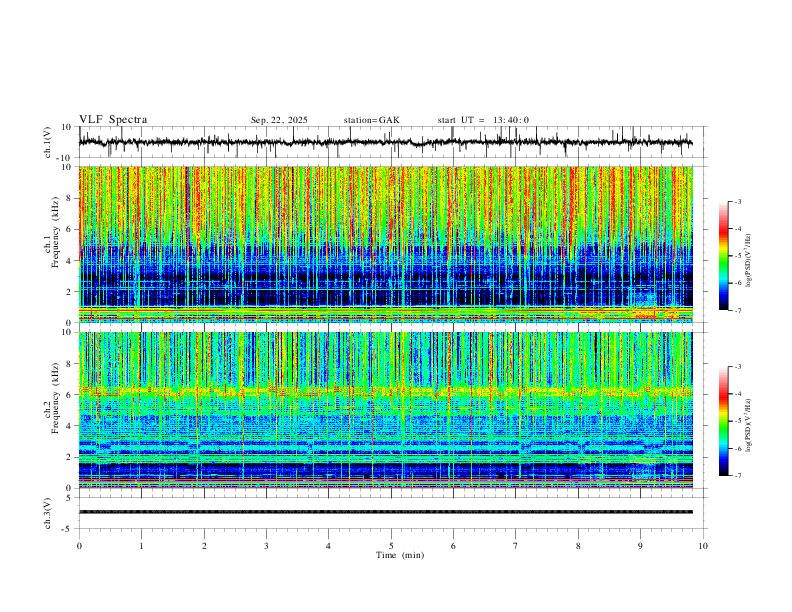Click the "8" kHz tick on ch.1 spectrogram axis
The width and height of the screenshot is (792, 612).
(x=70, y=198)
